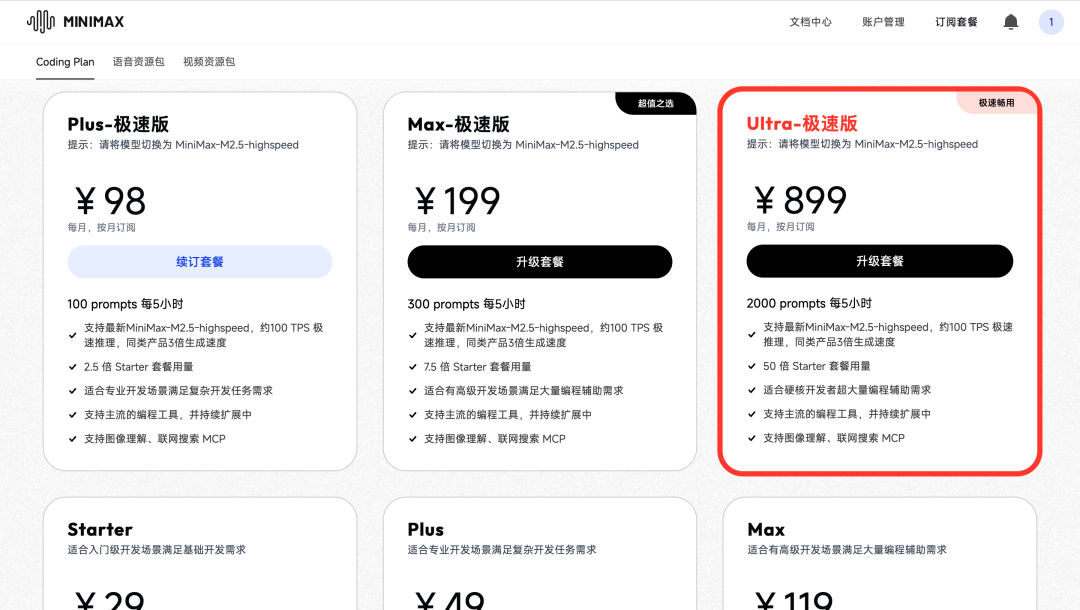Click the 2000 prompts 每5小时 text
The height and width of the screenshot is (610, 1080).
809,304
